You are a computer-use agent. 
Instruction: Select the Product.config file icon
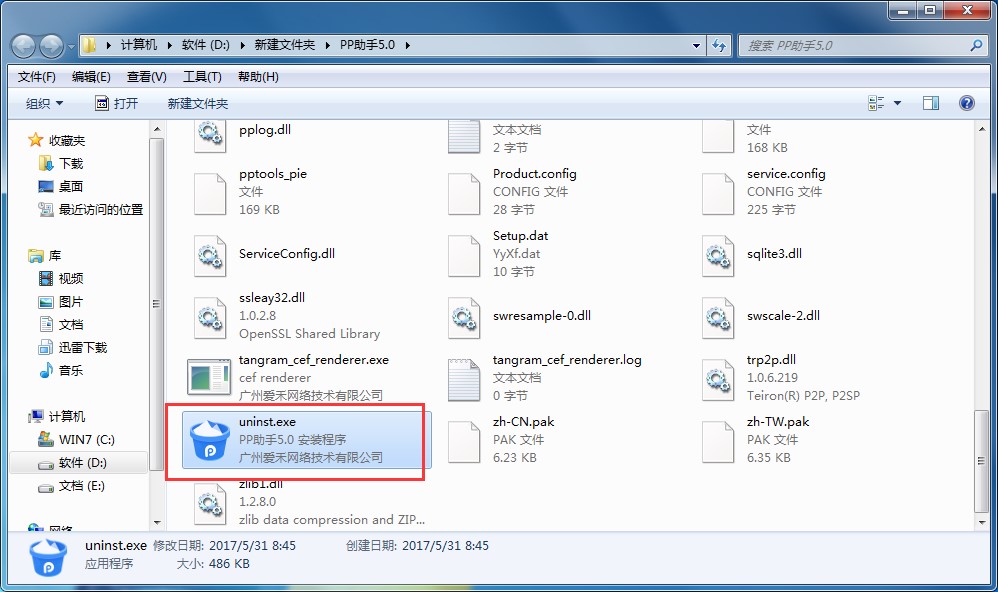click(463, 193)
